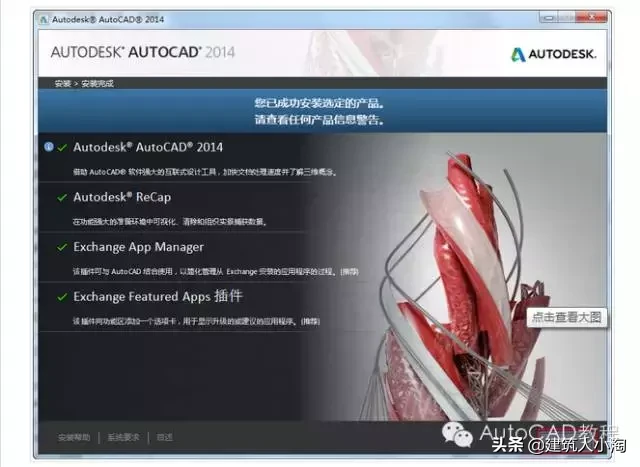Screen dimensions: 640x467
Task: Open the 安装帮助 link in the footer
Action: (74, 438)
